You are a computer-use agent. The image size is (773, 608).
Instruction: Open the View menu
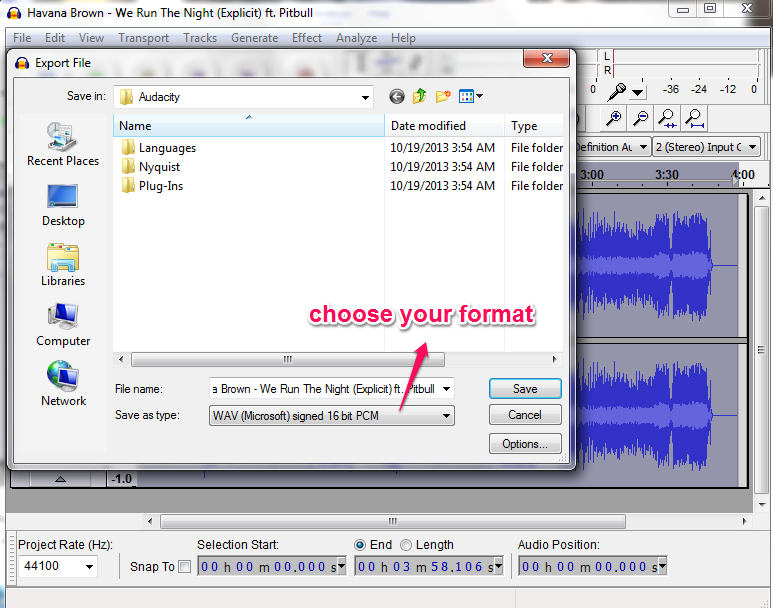[91, 38]
